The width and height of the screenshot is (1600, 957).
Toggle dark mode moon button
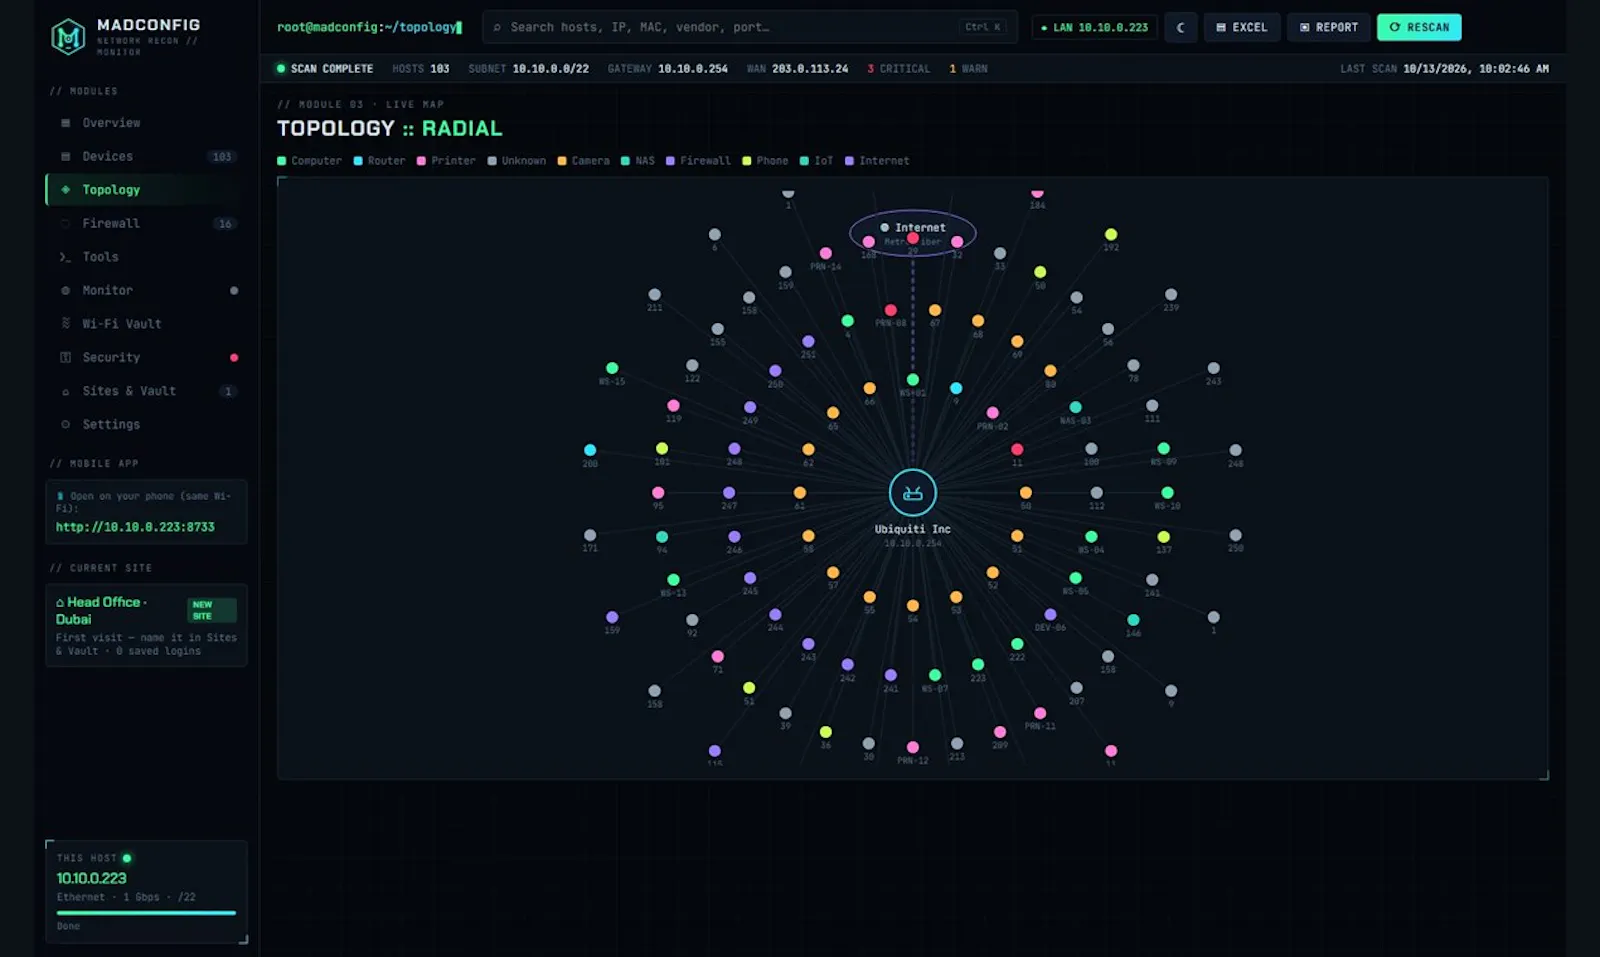1181,27
